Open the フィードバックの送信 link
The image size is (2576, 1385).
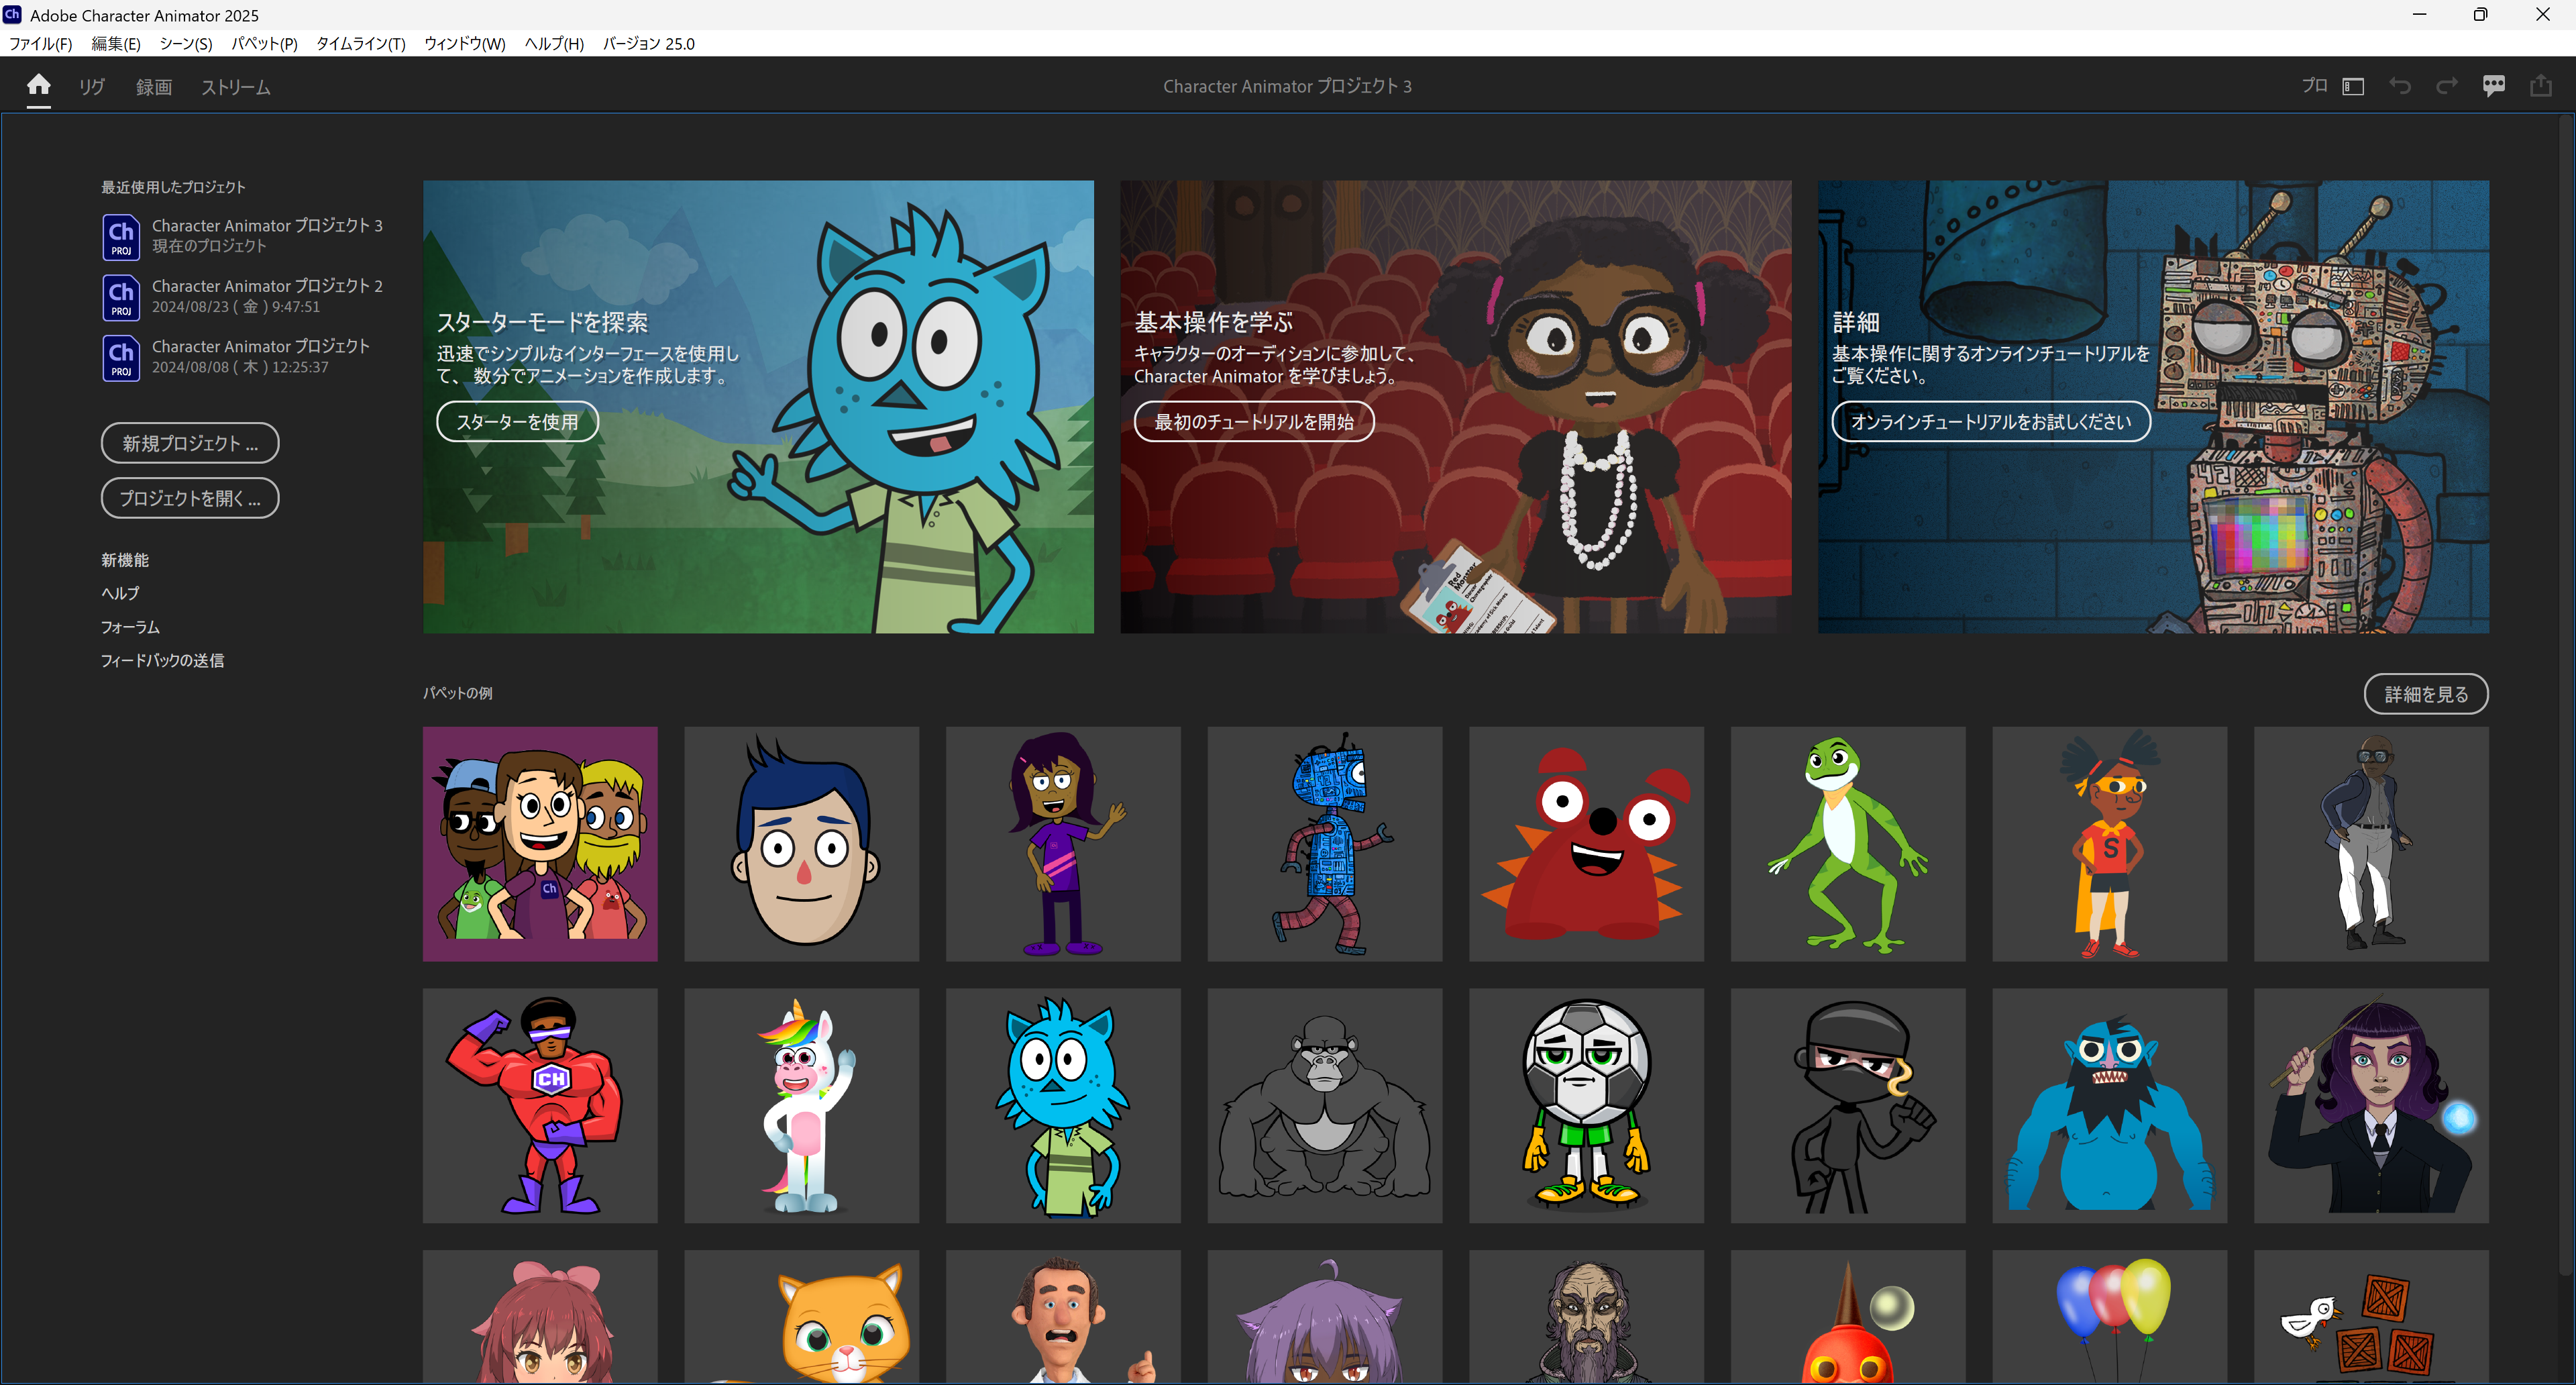[x=162, y=660]
